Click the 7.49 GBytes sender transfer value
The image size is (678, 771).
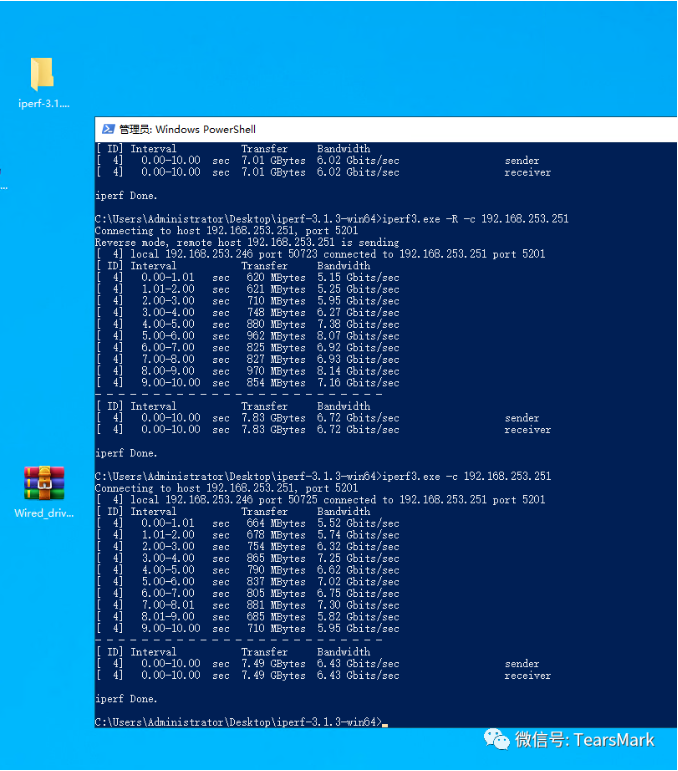(x=273, y=664)
